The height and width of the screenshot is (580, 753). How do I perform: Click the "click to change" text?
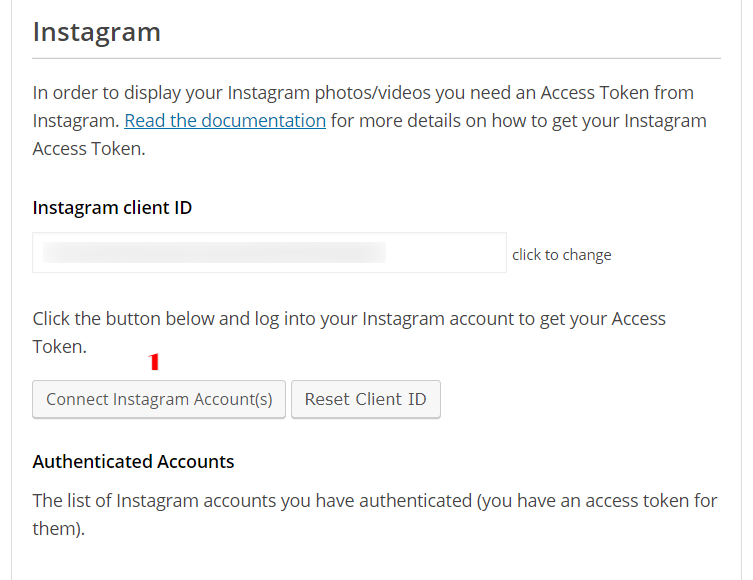tap(561, 255)
